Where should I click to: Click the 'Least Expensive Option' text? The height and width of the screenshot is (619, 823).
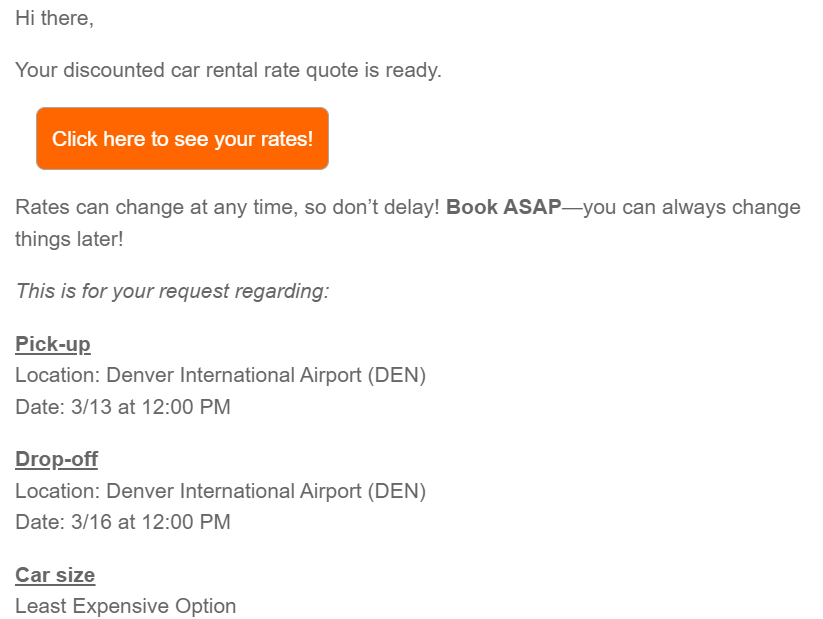tap(125, 606)
